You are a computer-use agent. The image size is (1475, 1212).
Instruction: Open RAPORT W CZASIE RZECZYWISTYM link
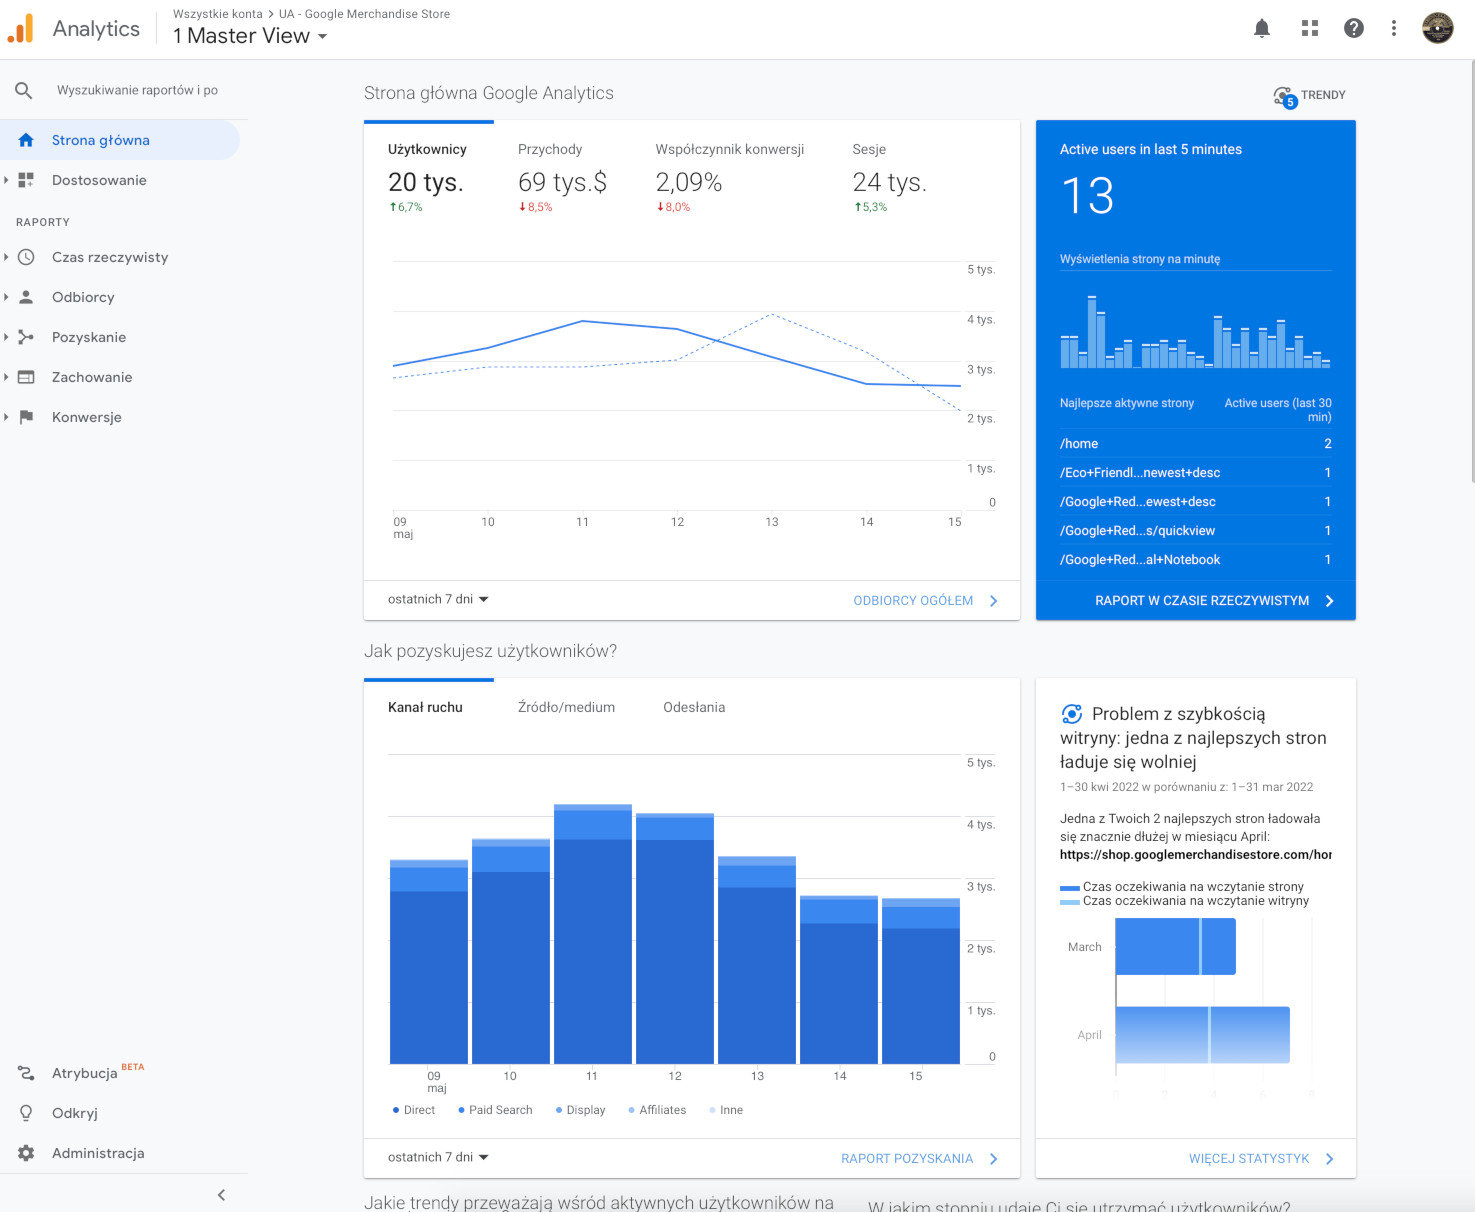tap(1215, 601)
